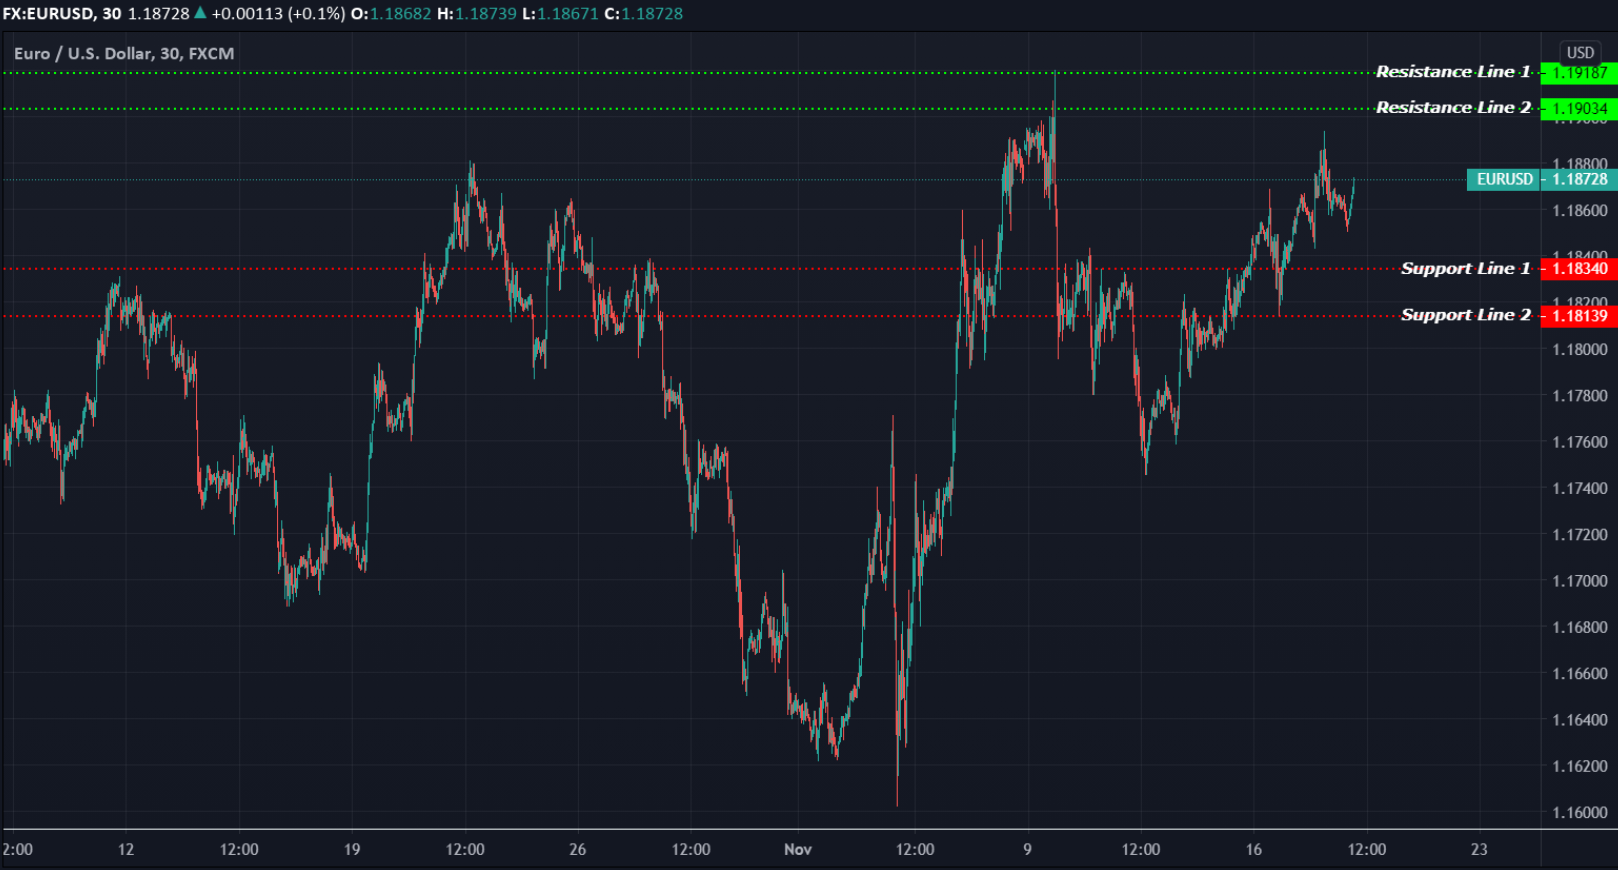The height and width of the screenshot is (870, 1618).
Task: Click the USD currency button on price axis
Action: point(1580,53)
